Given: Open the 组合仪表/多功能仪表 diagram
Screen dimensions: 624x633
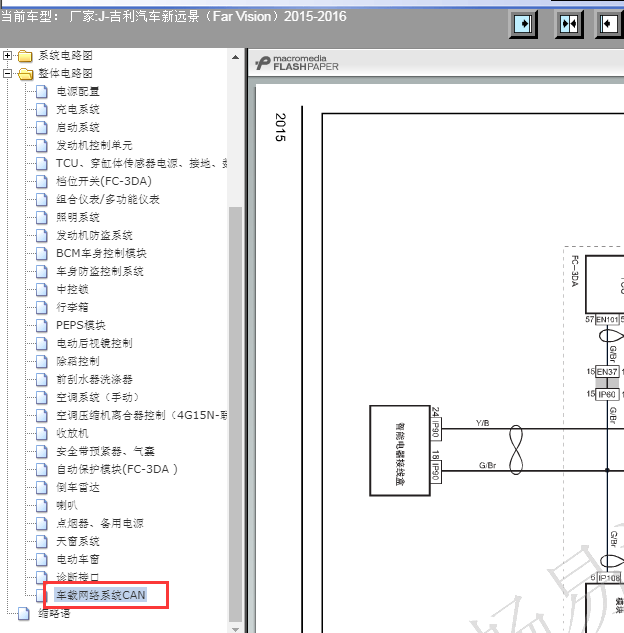Looking at the screenshot, I should pos(108,199).
